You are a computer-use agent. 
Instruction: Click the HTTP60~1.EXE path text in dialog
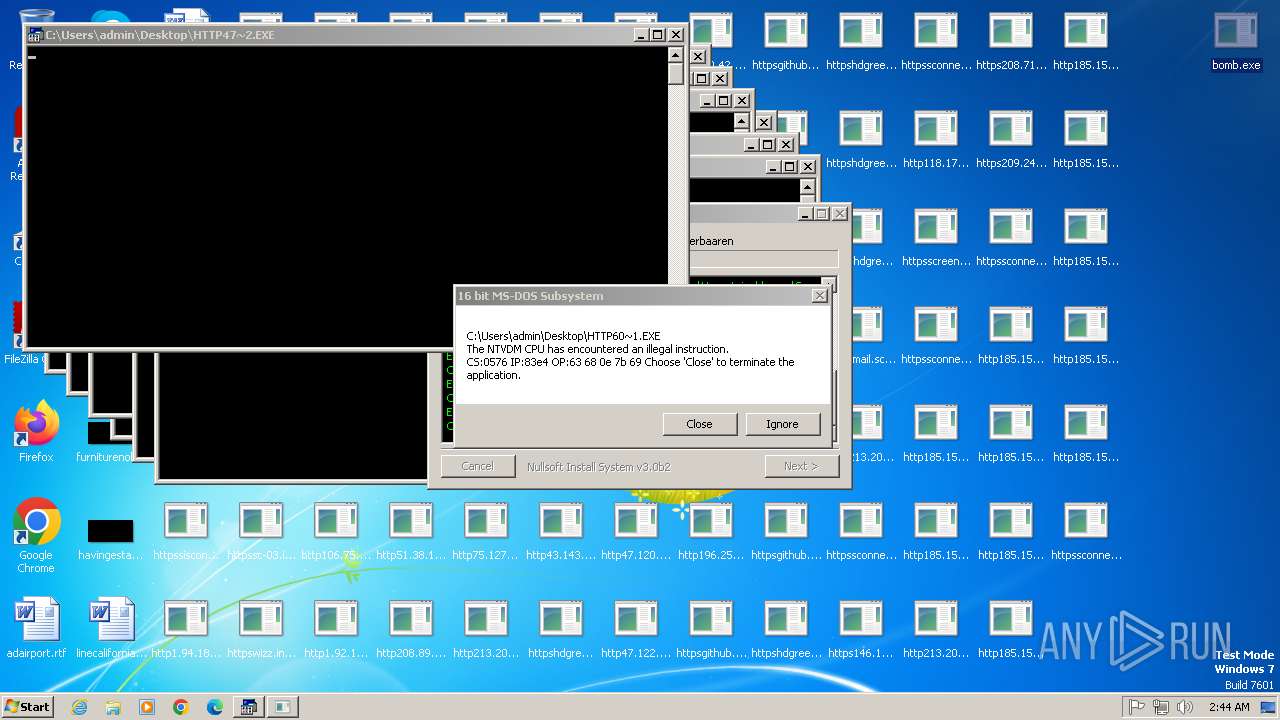tap(563, 336)
